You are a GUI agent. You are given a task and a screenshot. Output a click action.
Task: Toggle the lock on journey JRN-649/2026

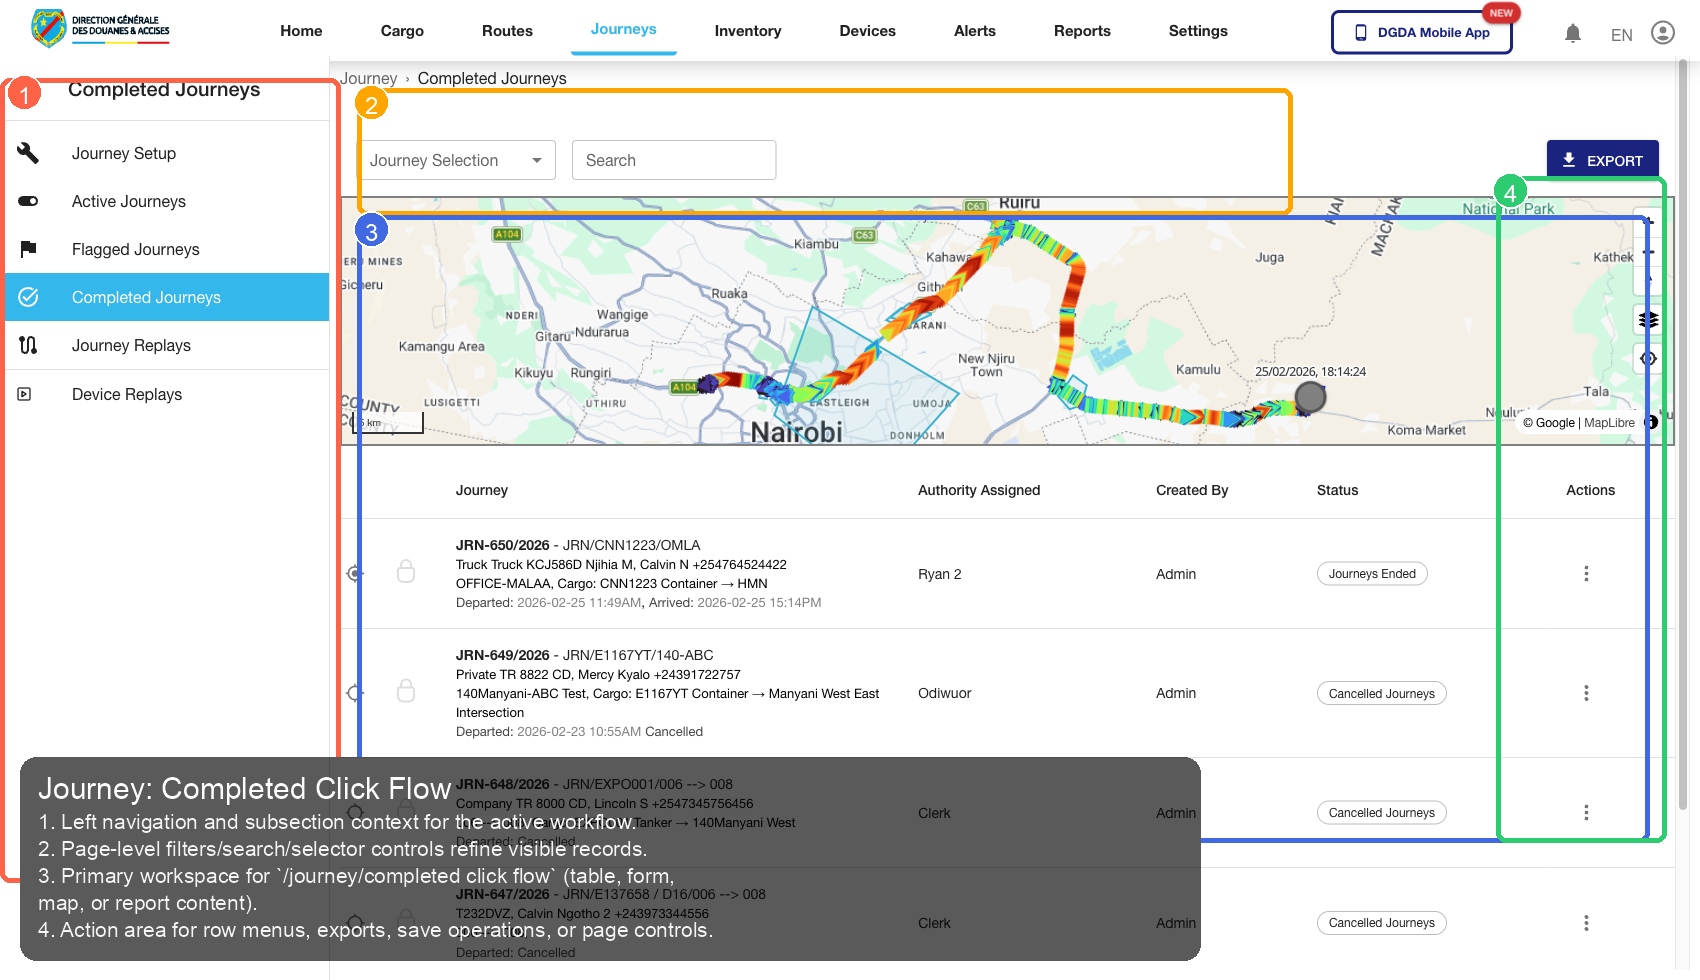point(406,691)
